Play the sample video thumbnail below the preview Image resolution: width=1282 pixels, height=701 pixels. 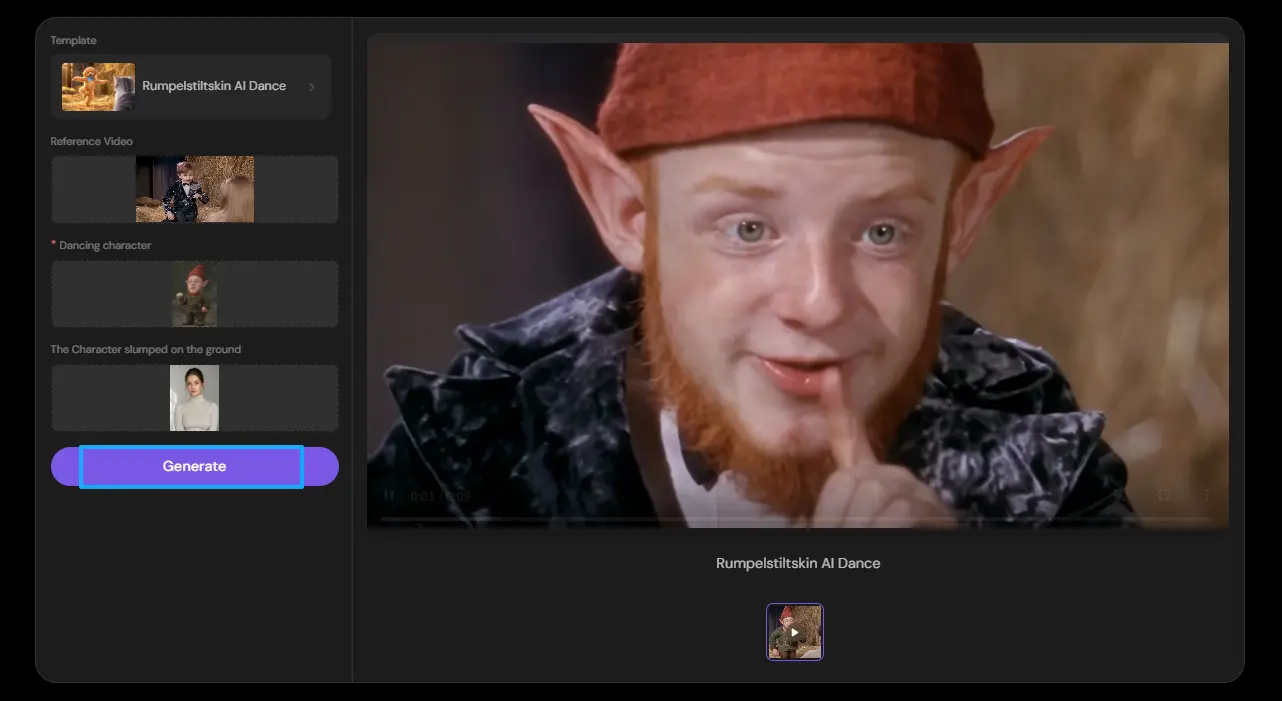(795, 632)
